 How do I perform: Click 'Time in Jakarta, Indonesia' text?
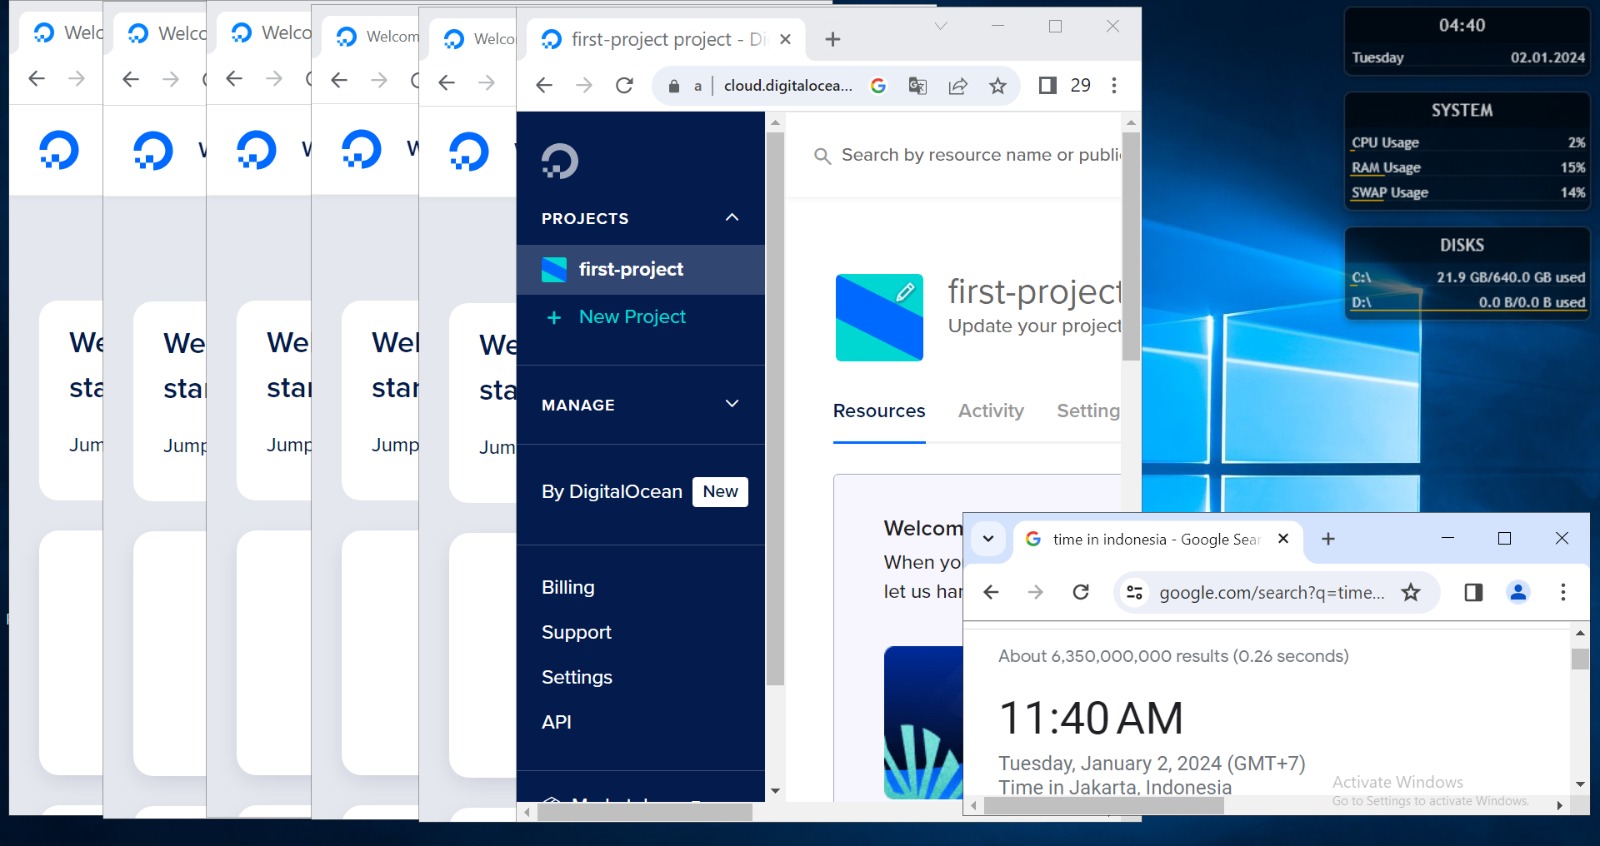tap(1115, 787)
